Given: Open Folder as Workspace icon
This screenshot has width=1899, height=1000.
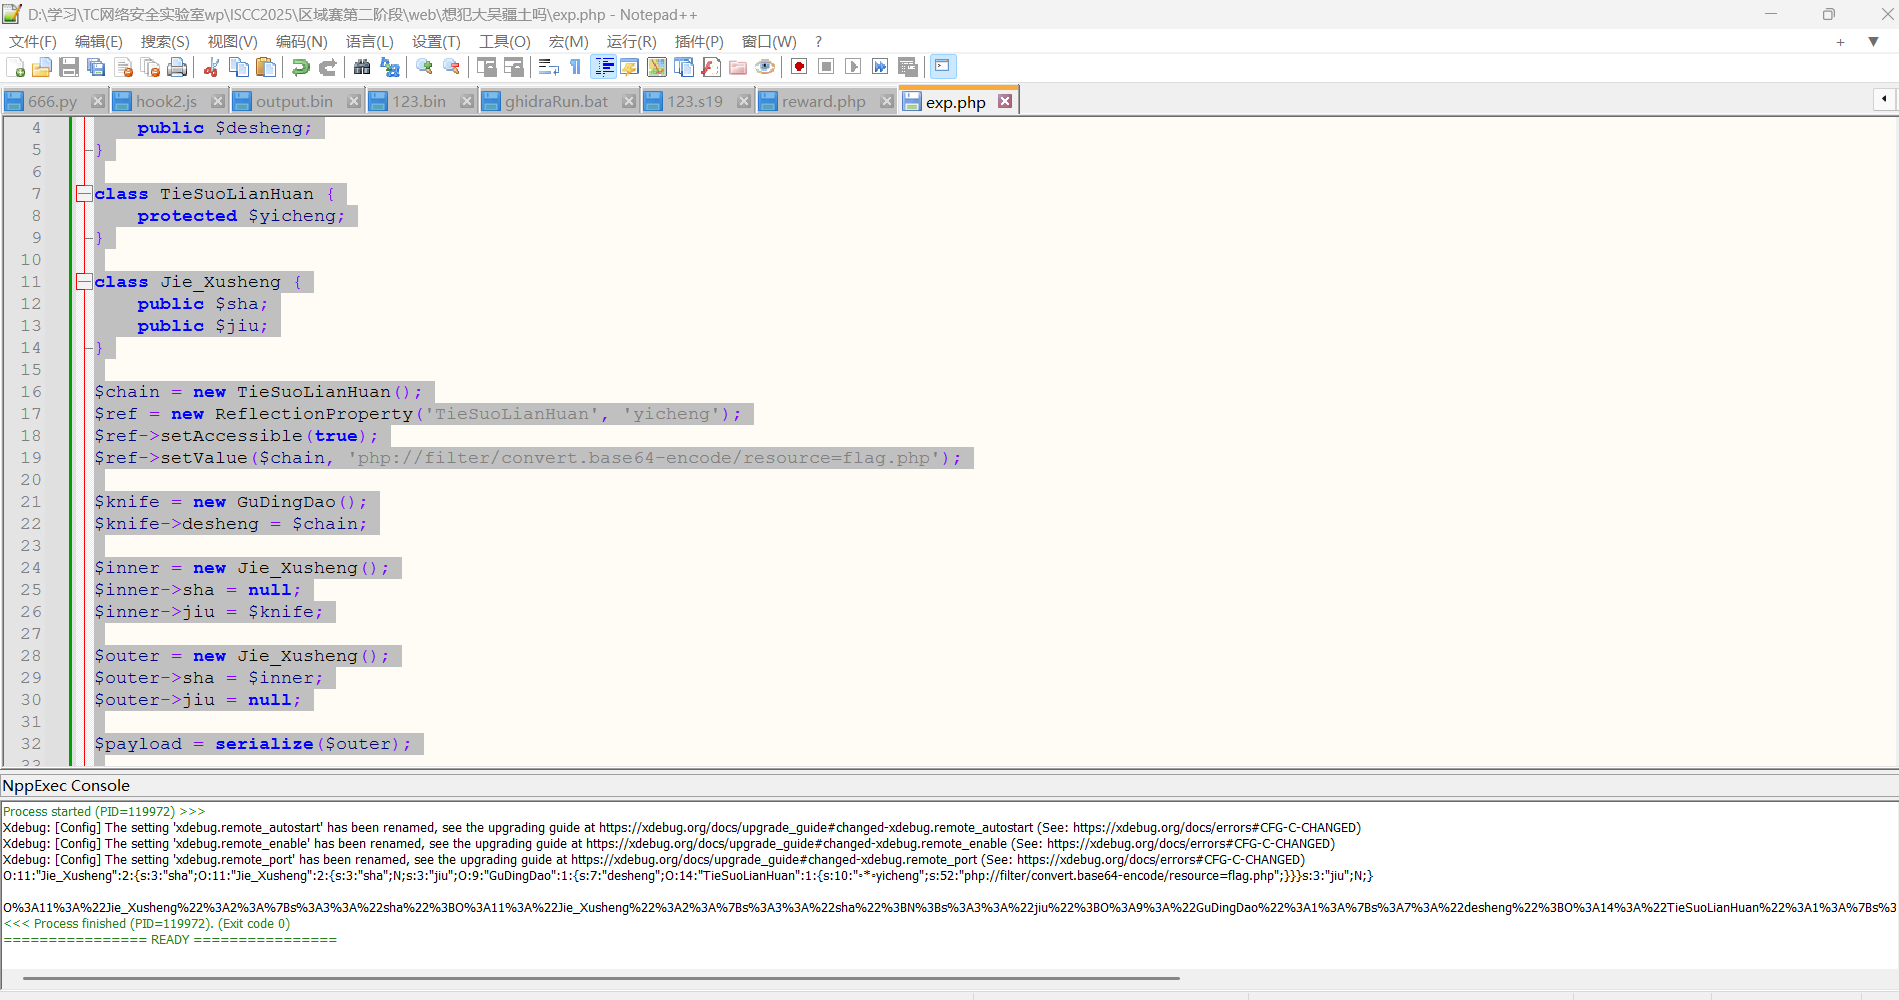Looking at the screenshot, I should click(x=738, y=67).
